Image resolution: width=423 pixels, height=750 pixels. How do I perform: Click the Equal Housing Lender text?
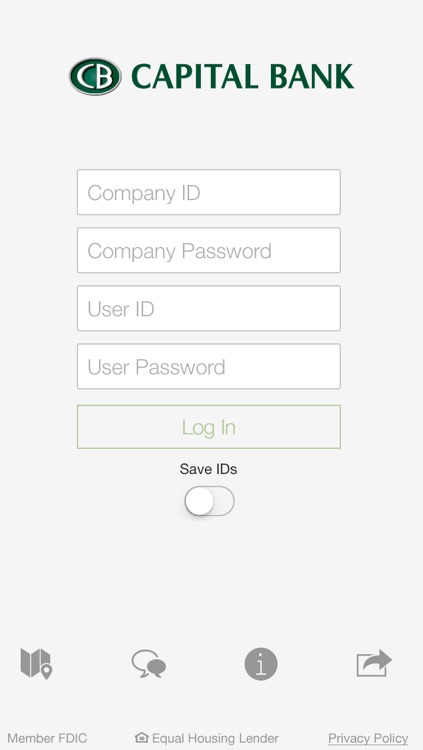(215, 738)
